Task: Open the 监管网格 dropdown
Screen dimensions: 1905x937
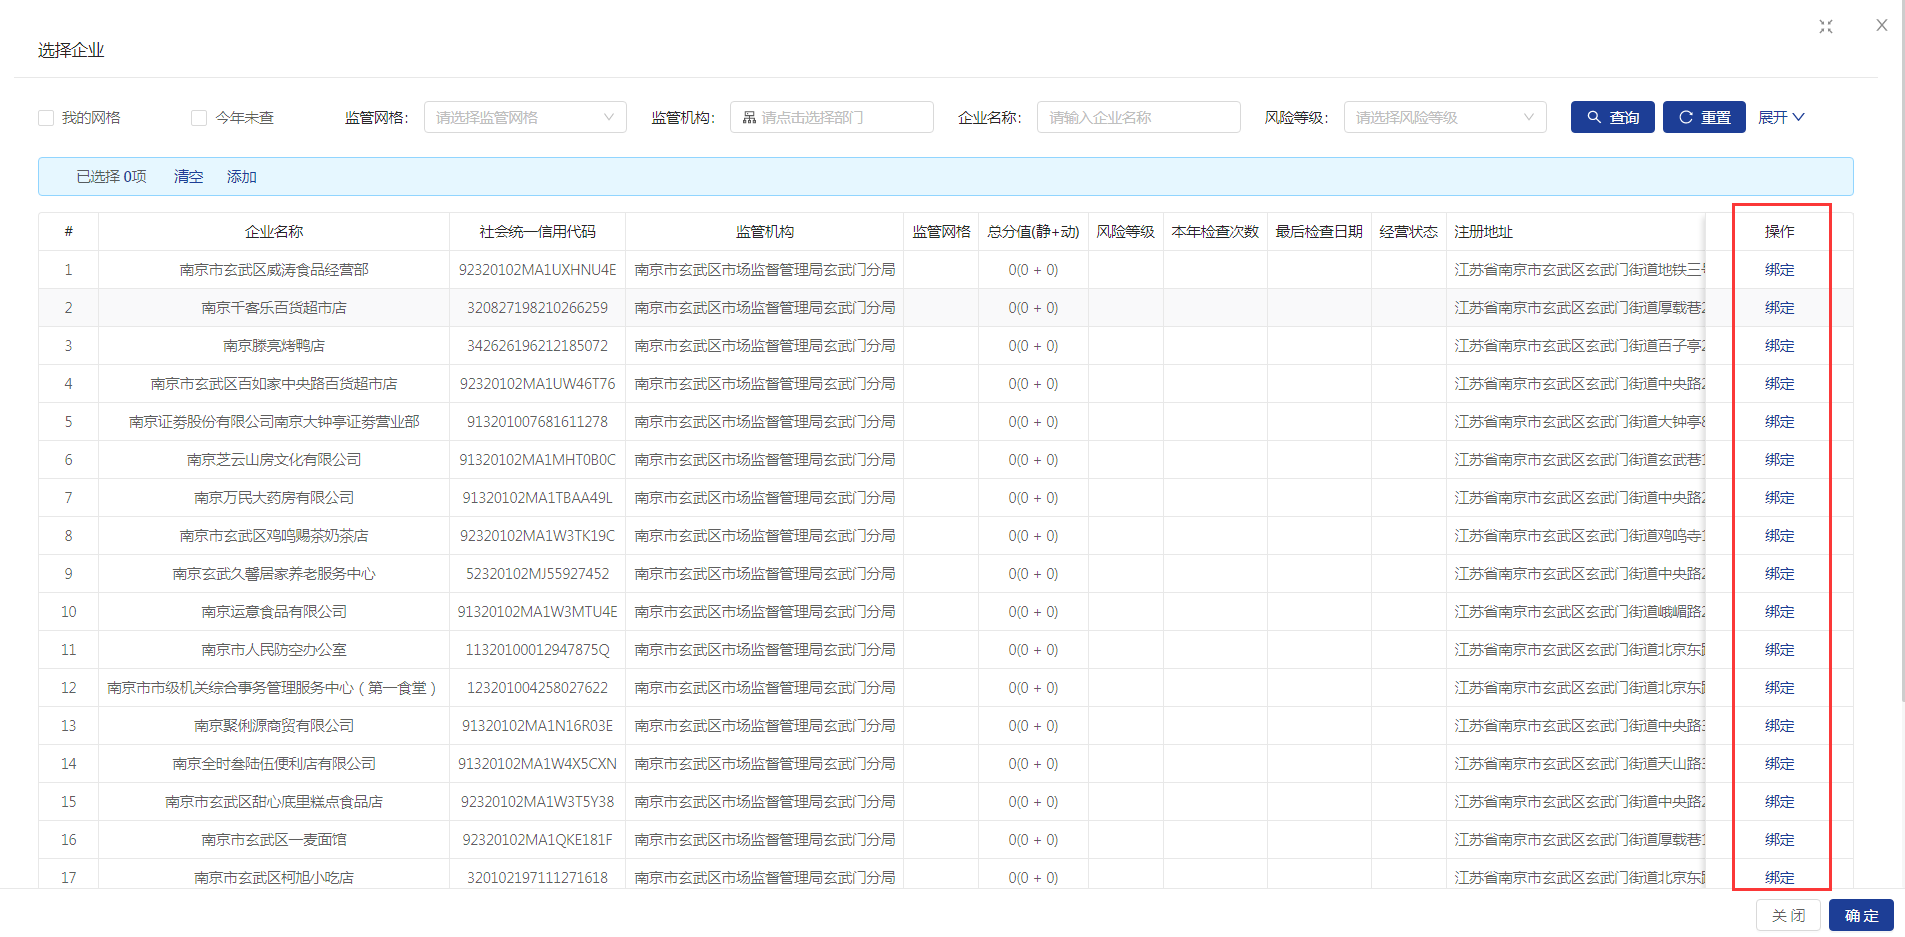Action: tap(524, 117)
